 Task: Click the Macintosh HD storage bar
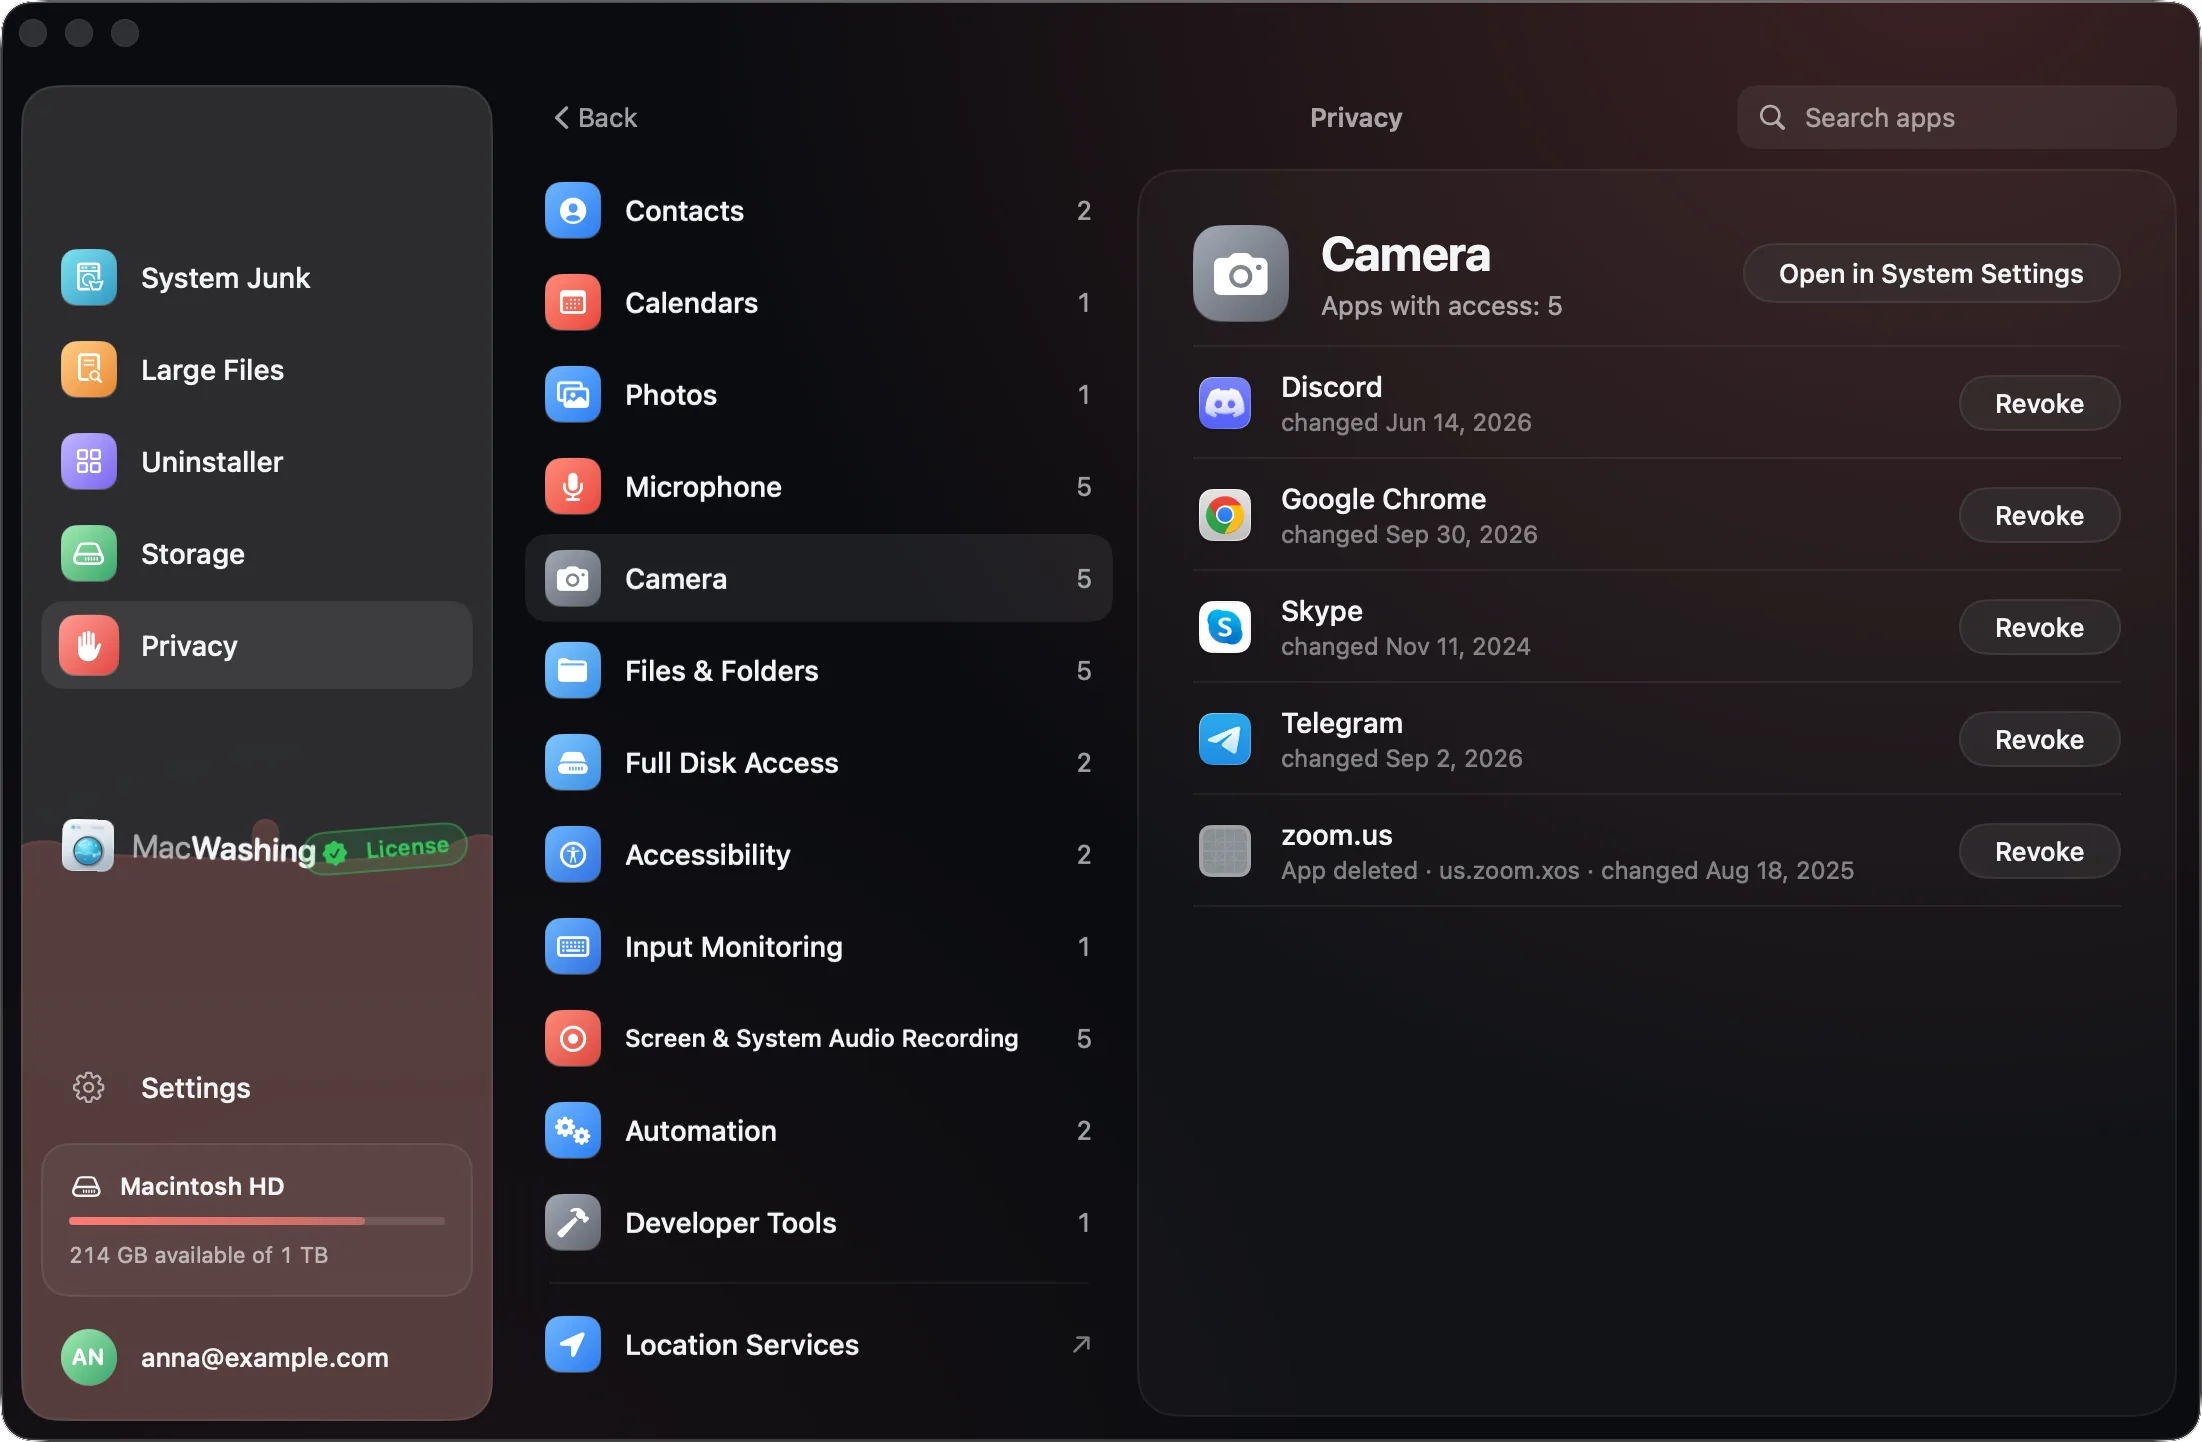click(257, 1221)
